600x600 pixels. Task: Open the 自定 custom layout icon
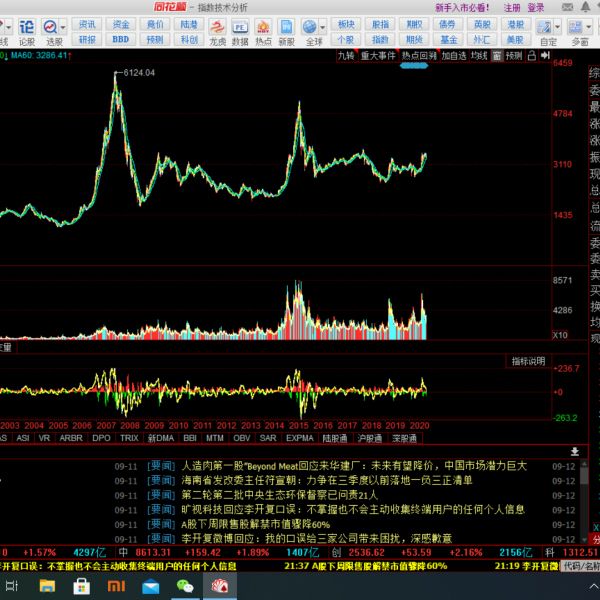click(x=545, y=31)
